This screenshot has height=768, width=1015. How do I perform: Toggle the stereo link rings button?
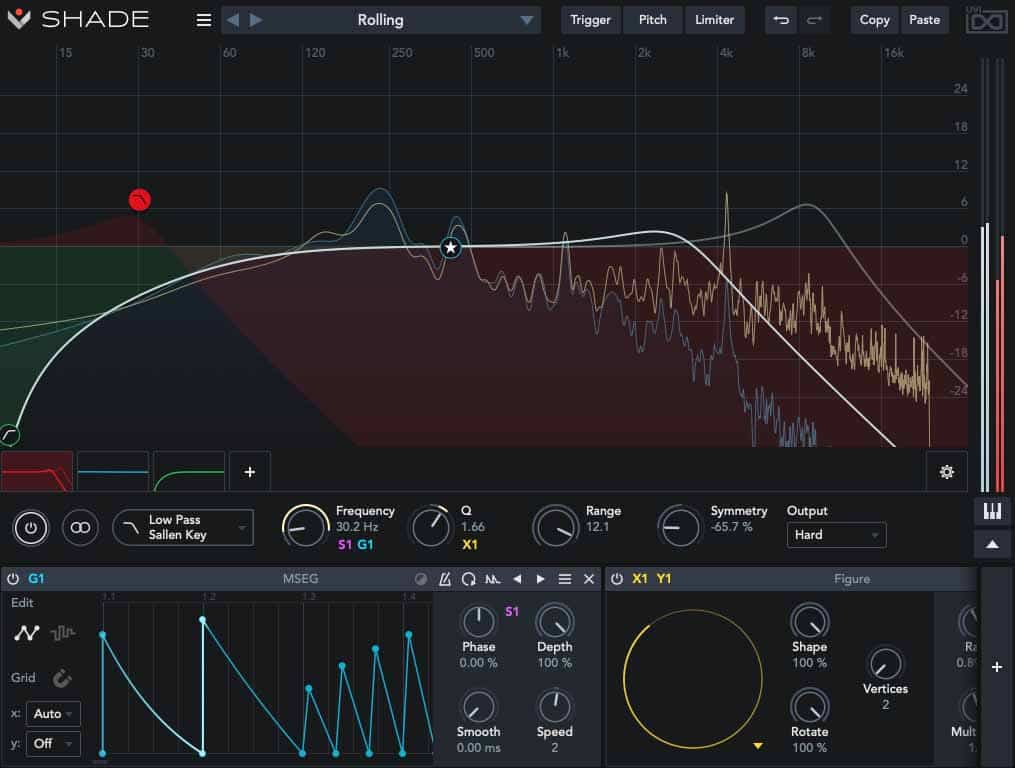point(80,528)
